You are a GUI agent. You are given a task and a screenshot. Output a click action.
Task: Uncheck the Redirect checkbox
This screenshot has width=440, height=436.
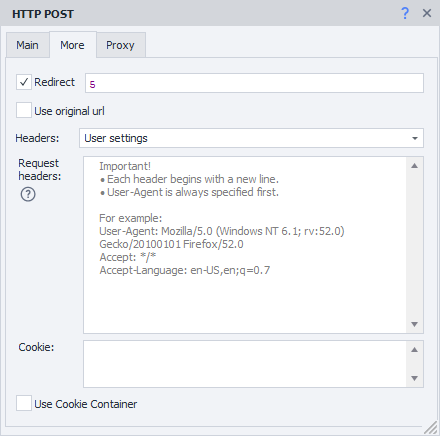pyautogui.click(x=24, y=82)
